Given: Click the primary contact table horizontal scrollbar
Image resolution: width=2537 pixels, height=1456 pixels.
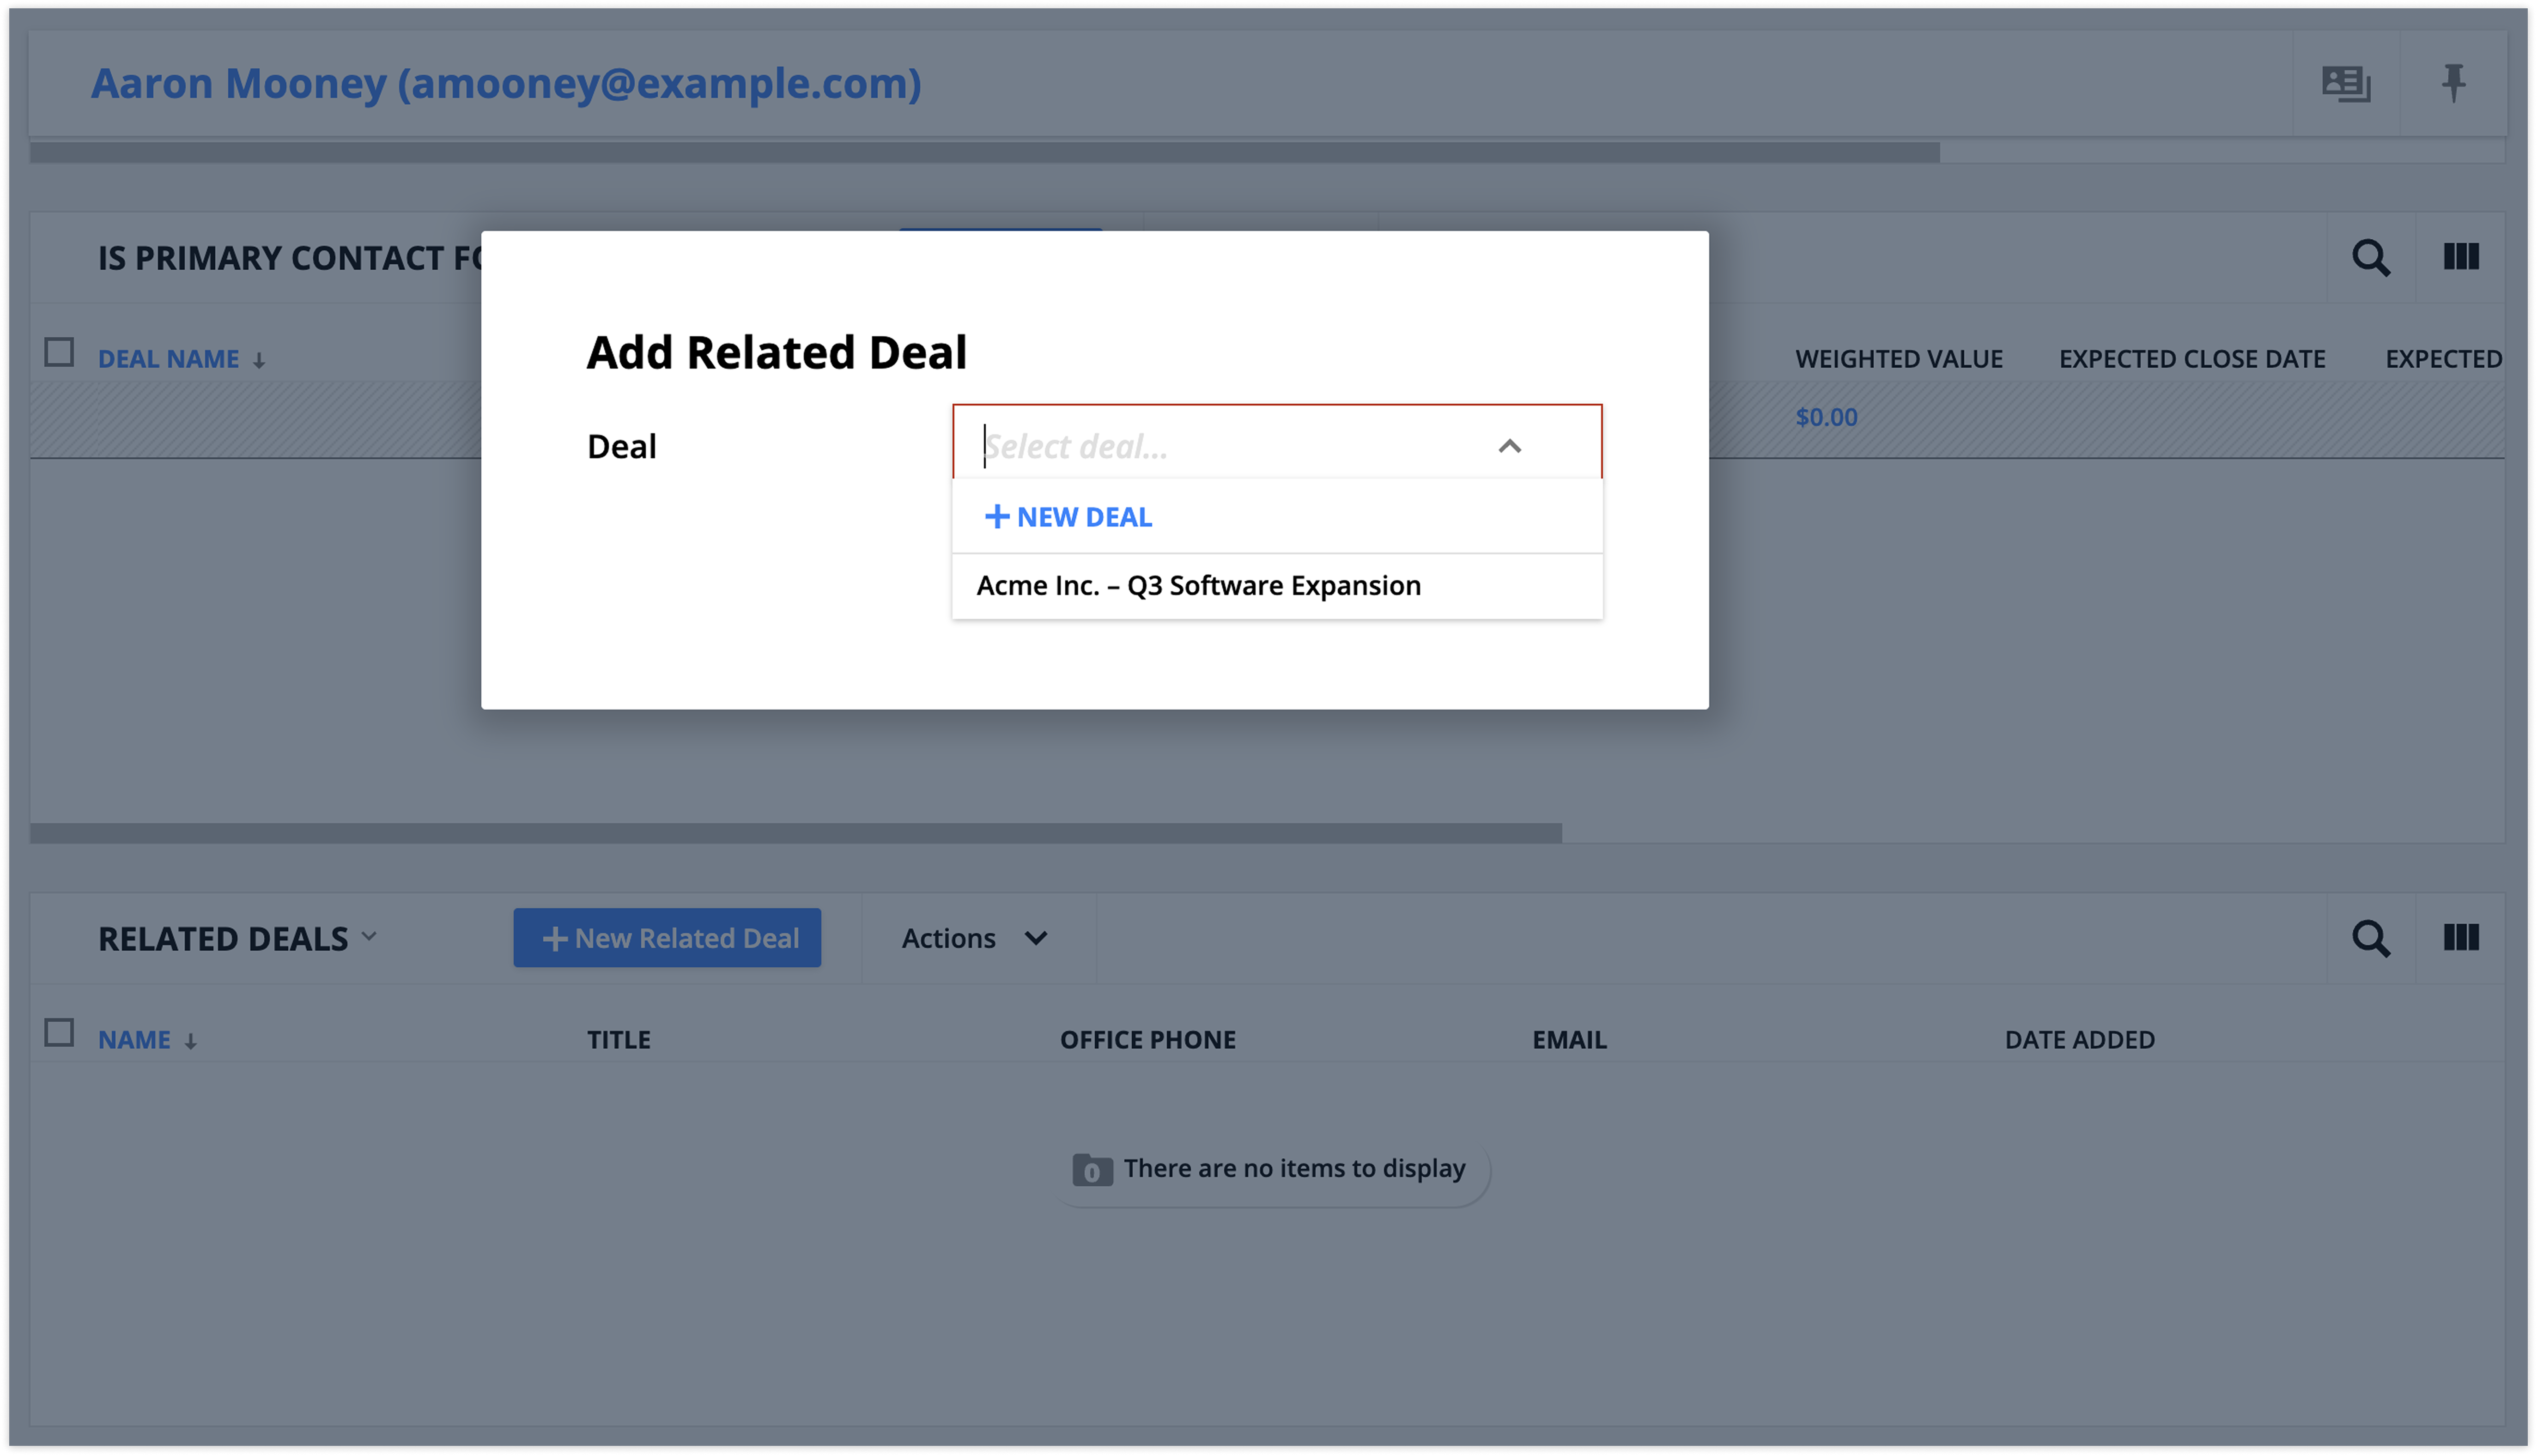Looking at the screenshot, I should coord(795,833).
